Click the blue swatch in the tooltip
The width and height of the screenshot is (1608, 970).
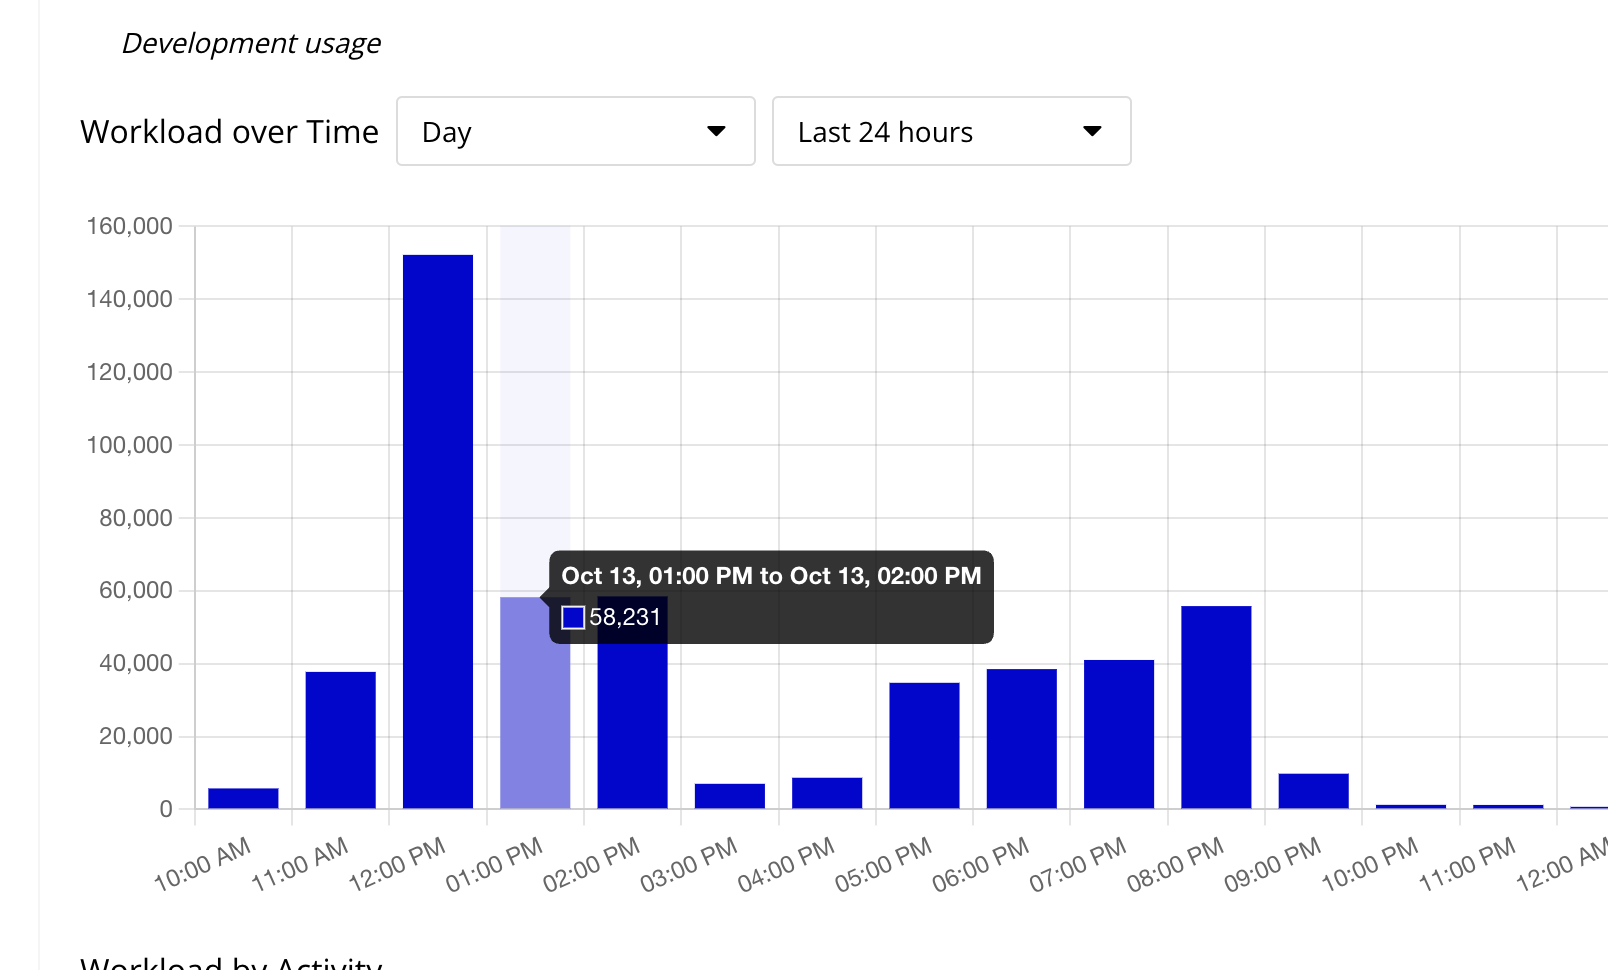573,617
